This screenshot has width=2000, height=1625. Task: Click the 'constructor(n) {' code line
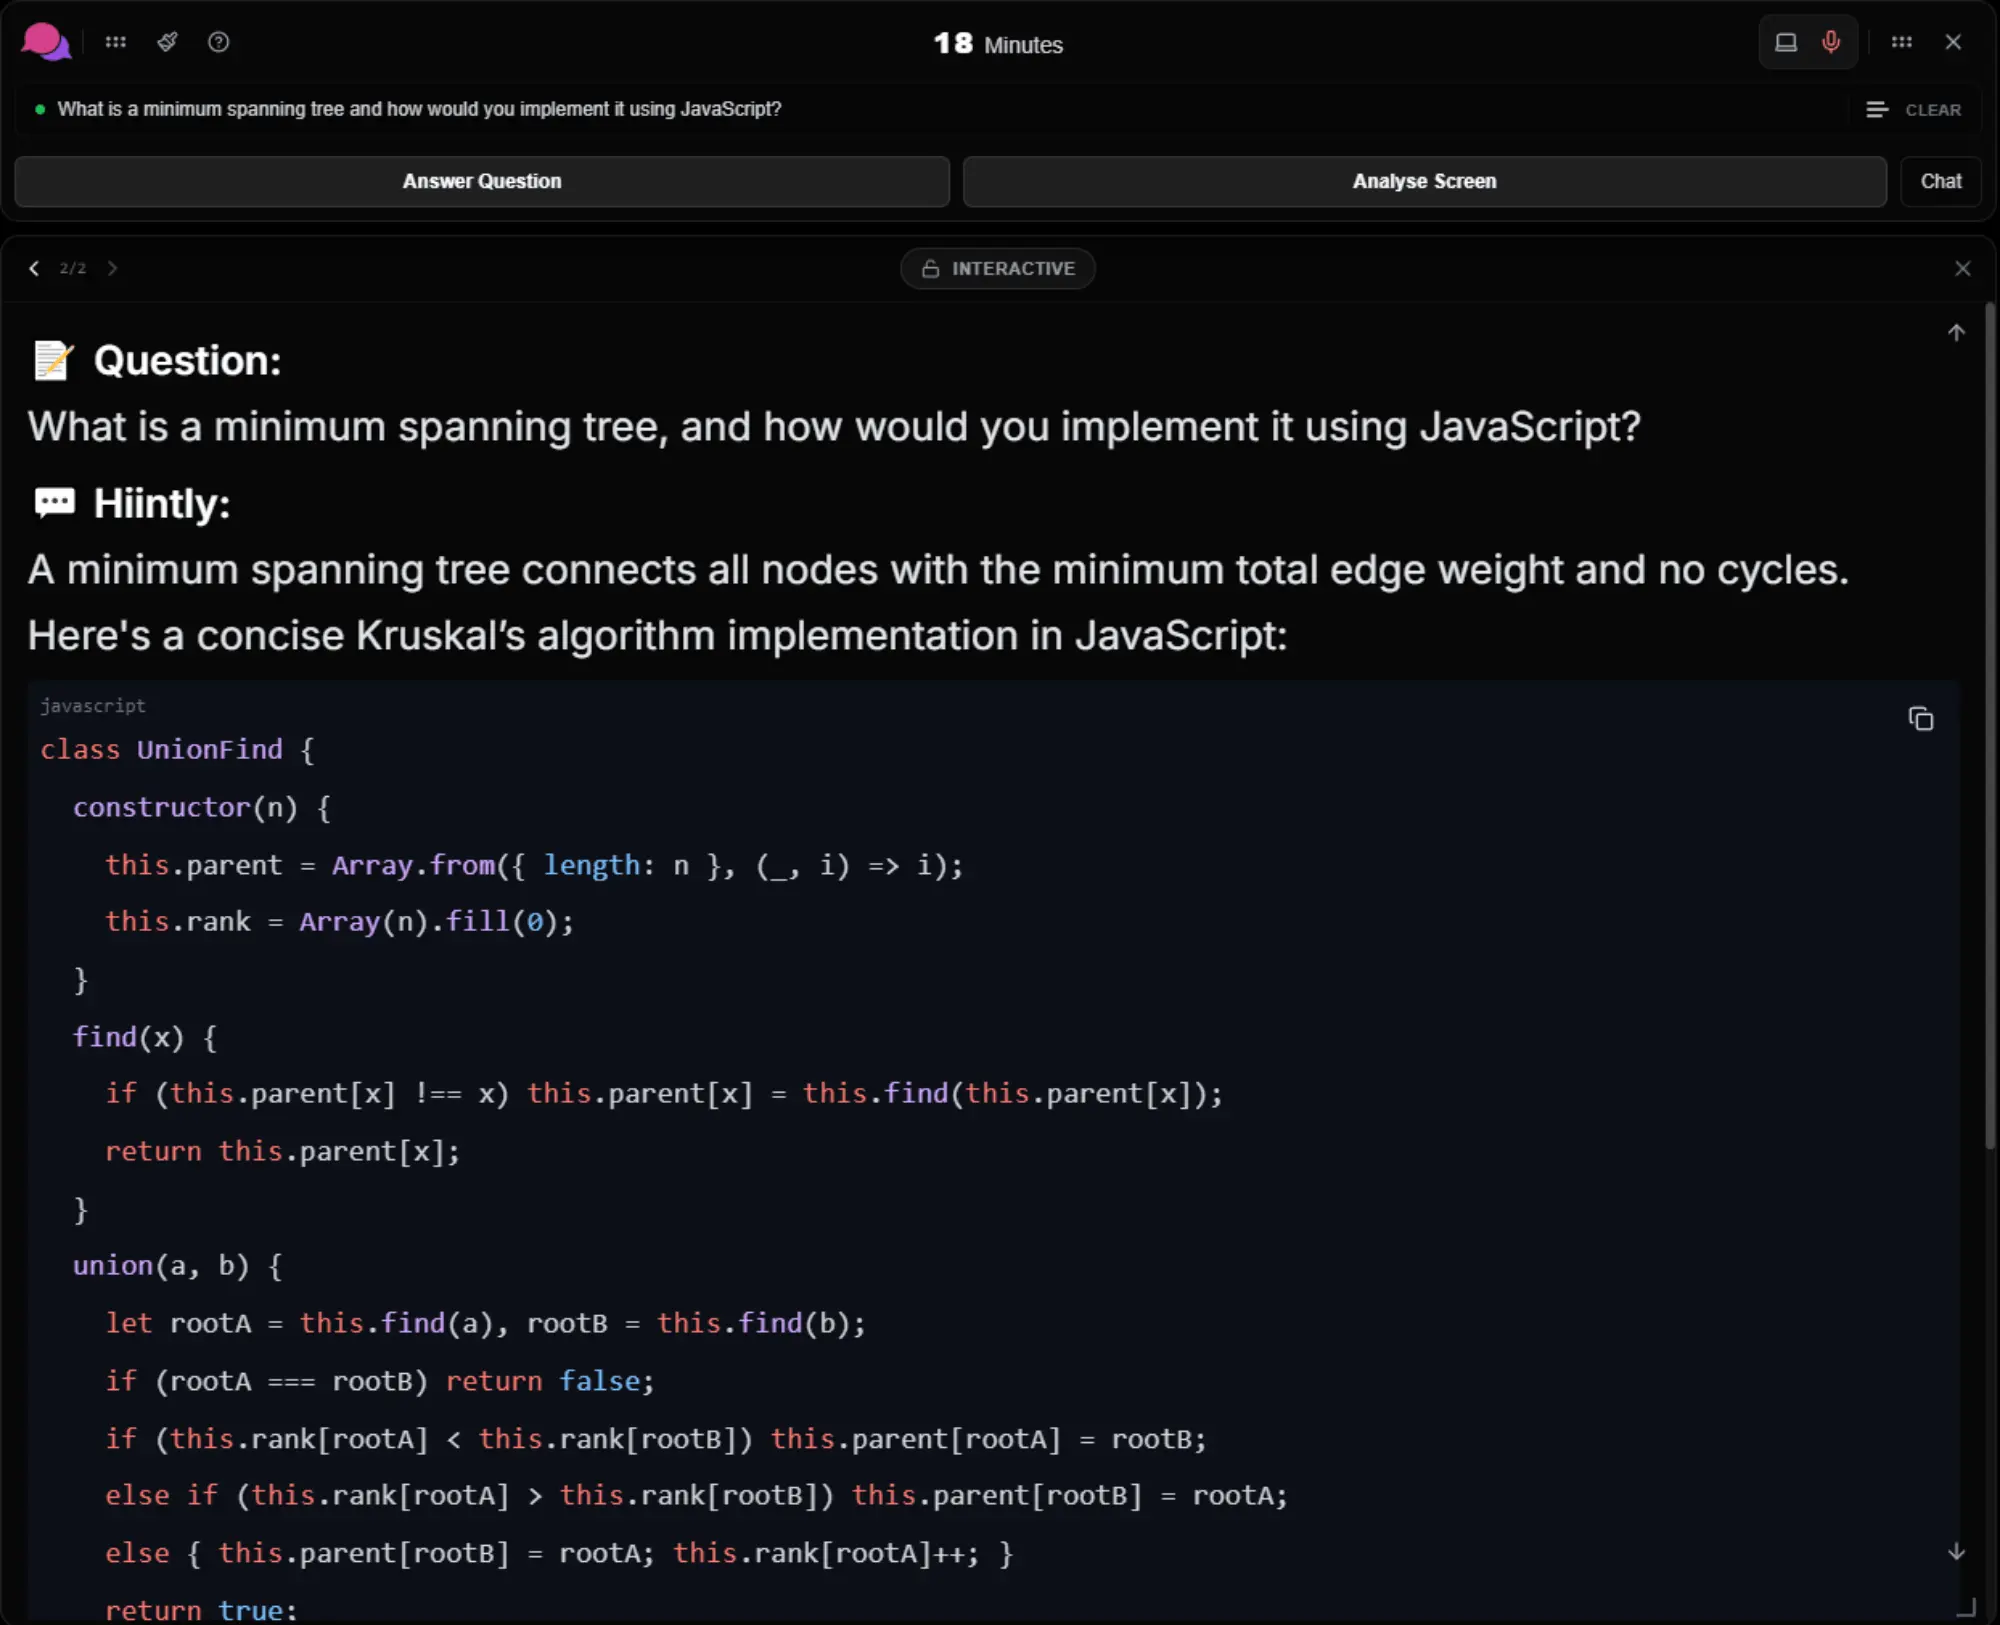point(202,808)
